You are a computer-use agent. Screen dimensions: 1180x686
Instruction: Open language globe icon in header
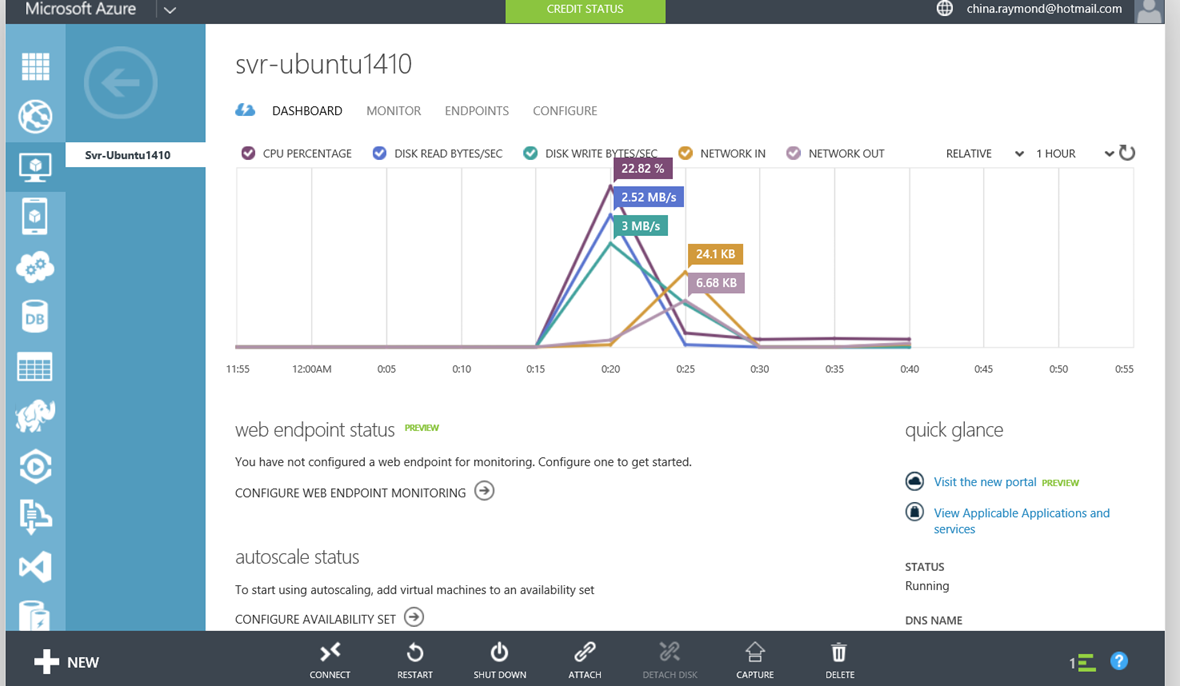click(x=944, y=8)
